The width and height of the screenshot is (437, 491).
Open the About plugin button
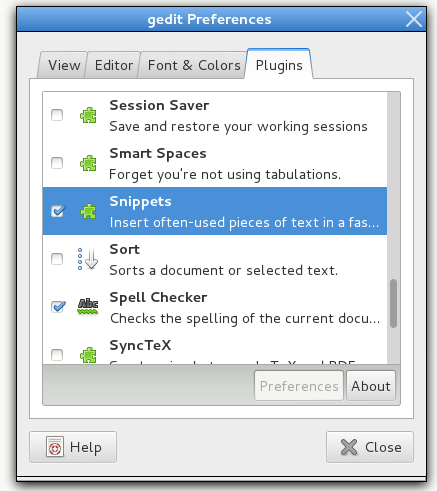(371, 386)
